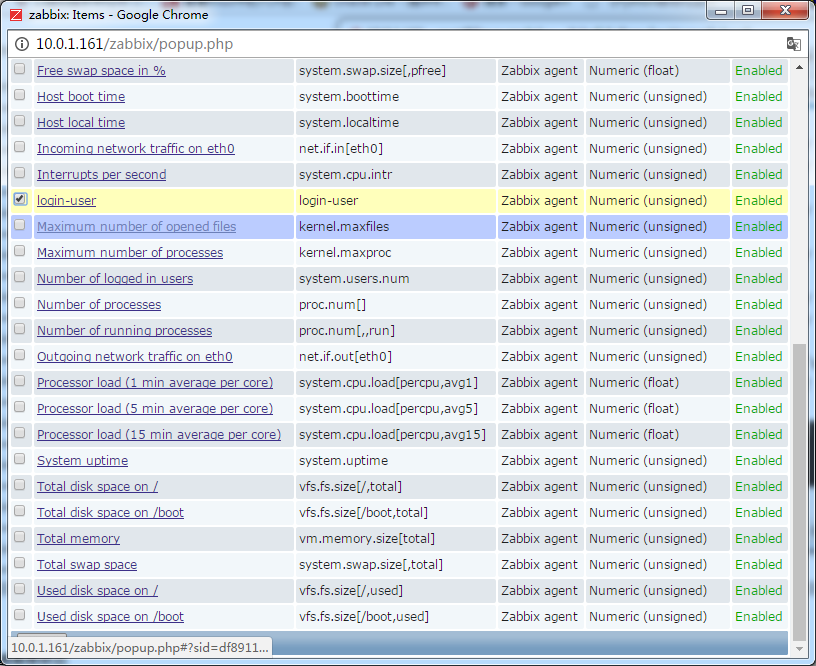This screenshot has height=666, width=816.
Task: Open the Total memory item link
Action: coord(79,539)
